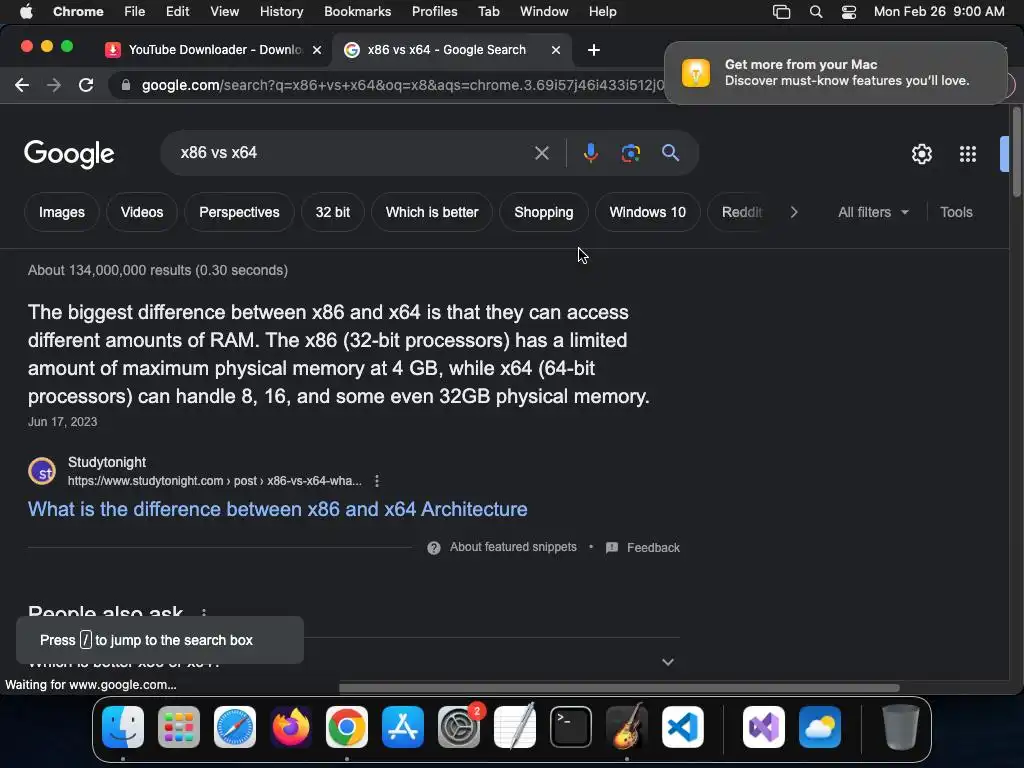Image resolution: width=1024 pixels, height=768 pixels.
Task: Open Control Center in menu bar
Action: click(x=848, y=12)
